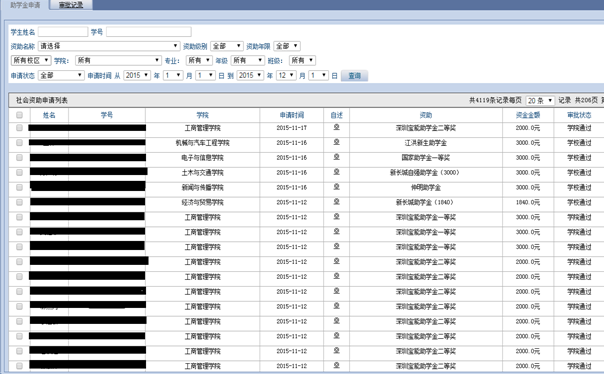
Task: Expand the 年级 dropdown
Action: point(248,60)
